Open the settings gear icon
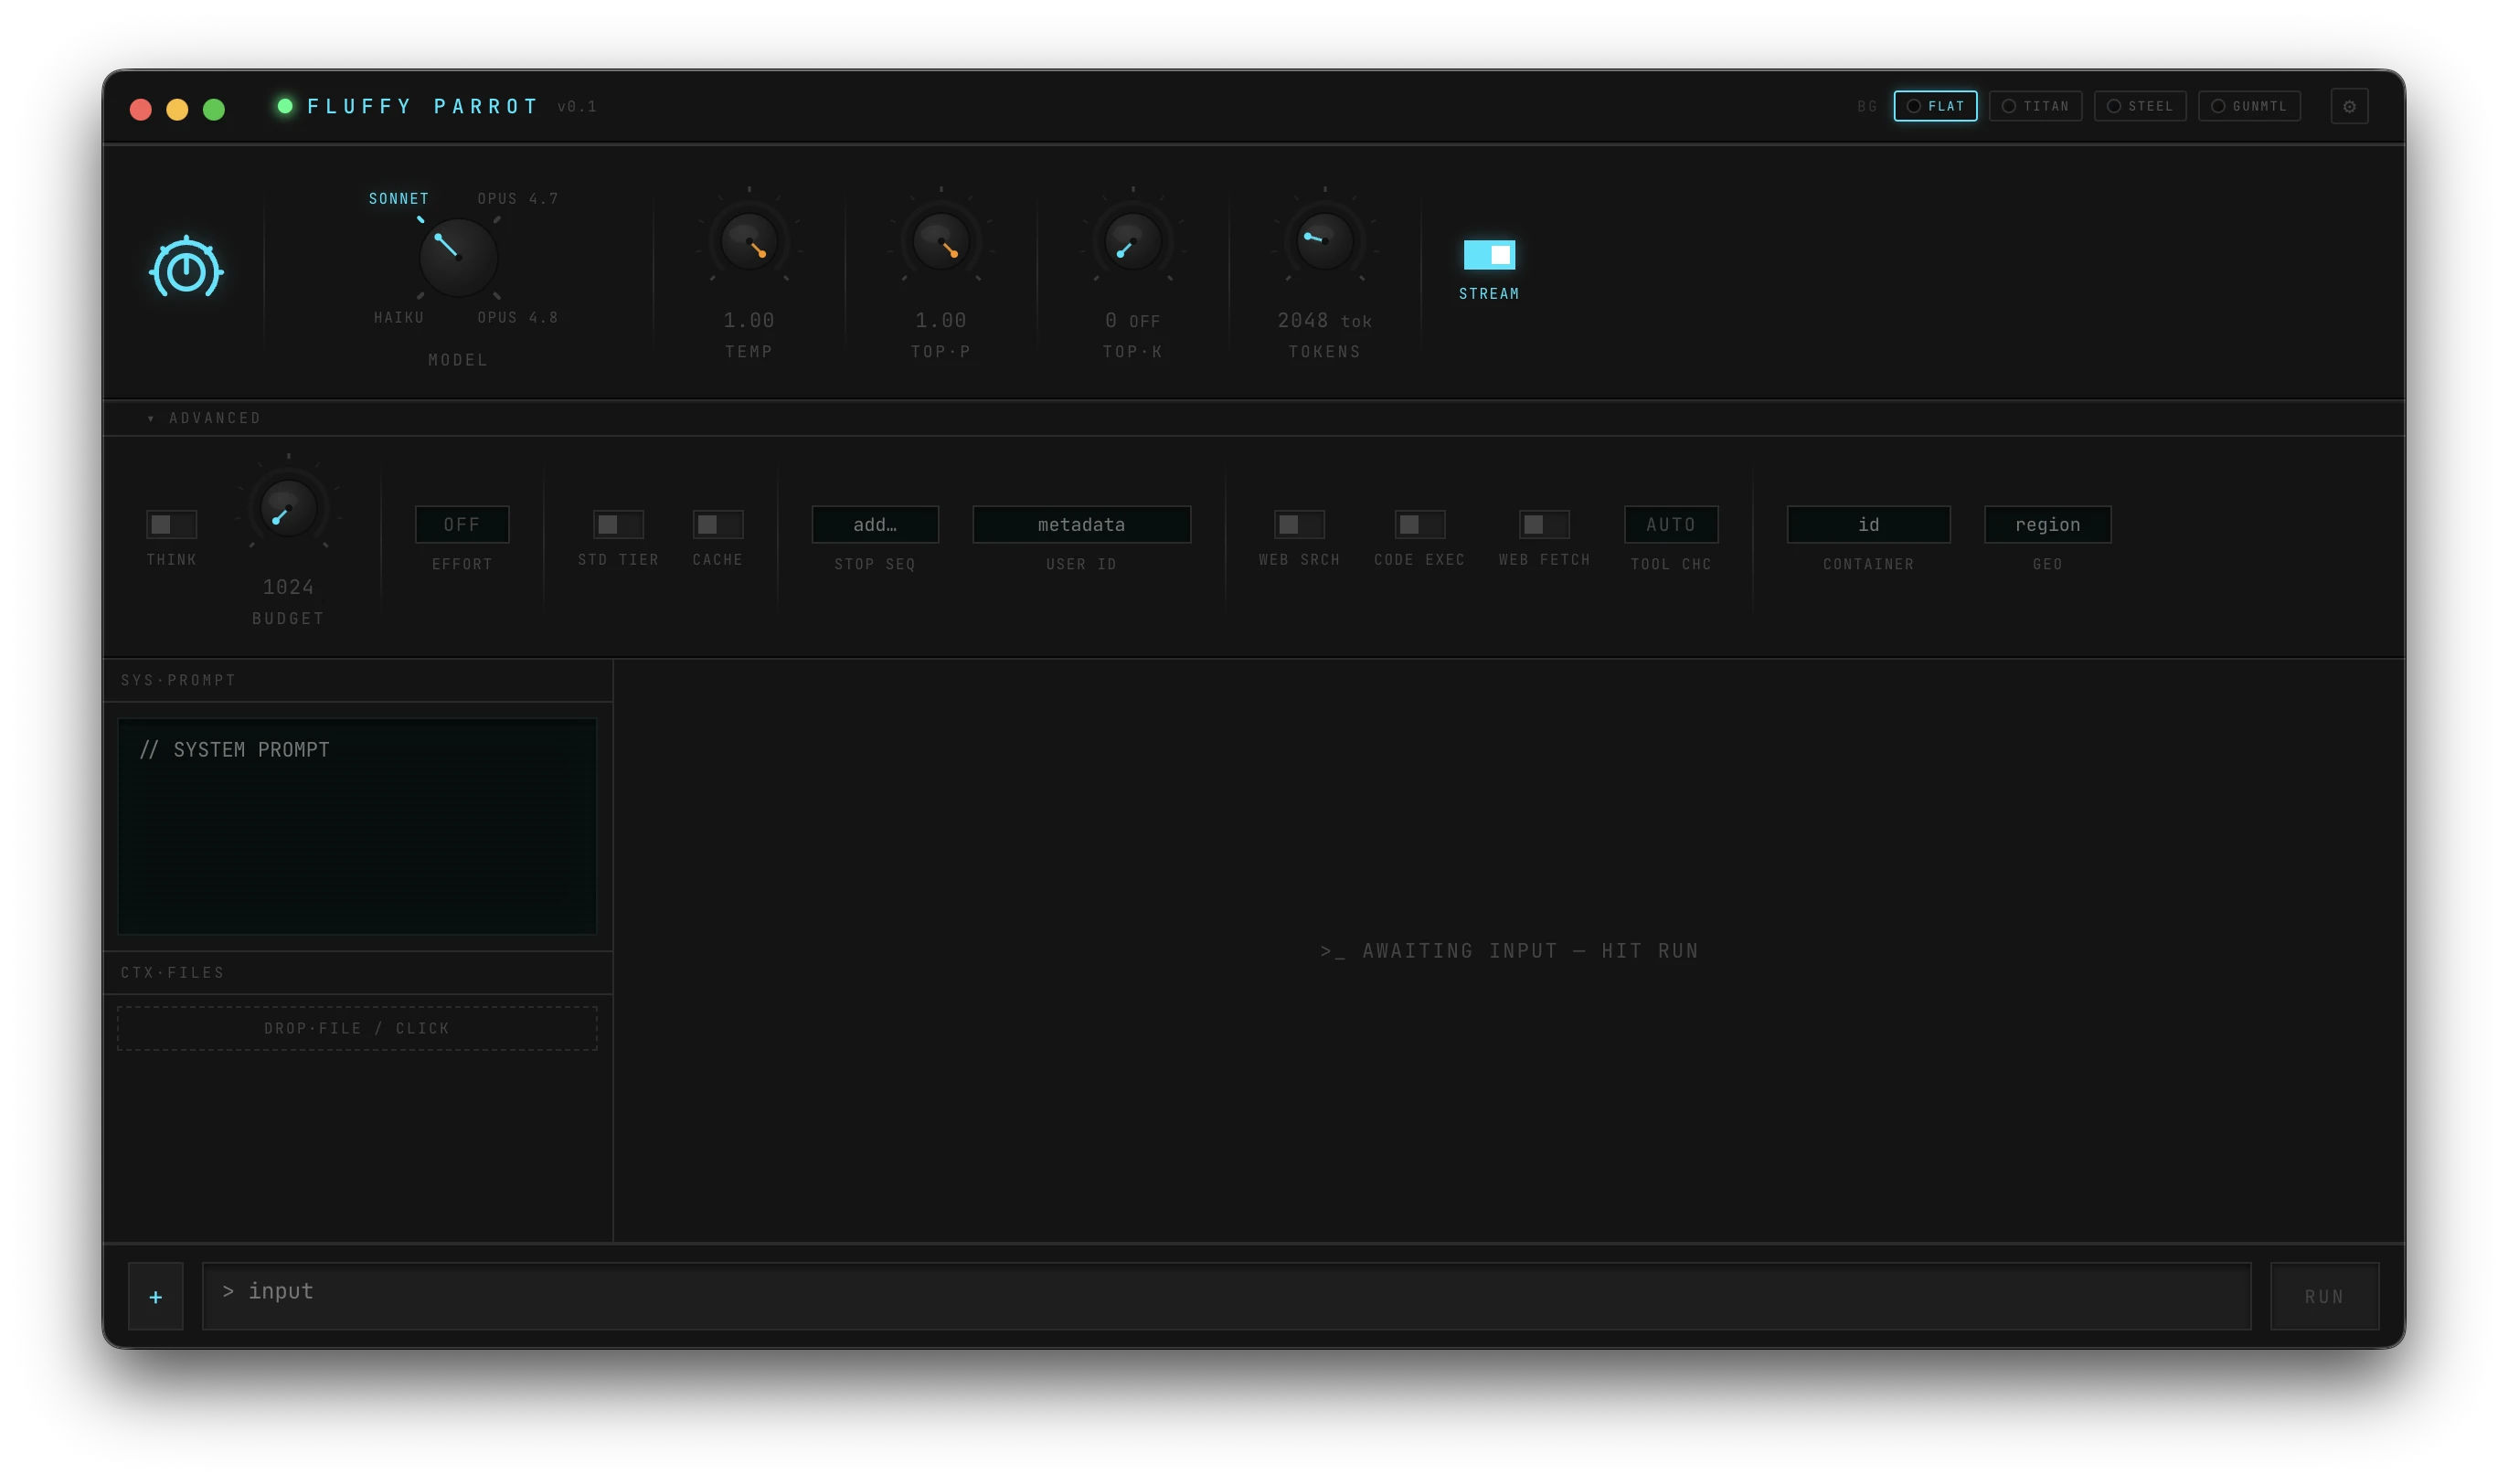This screenshot has width=2508, height=1484. coord(2349,106)
